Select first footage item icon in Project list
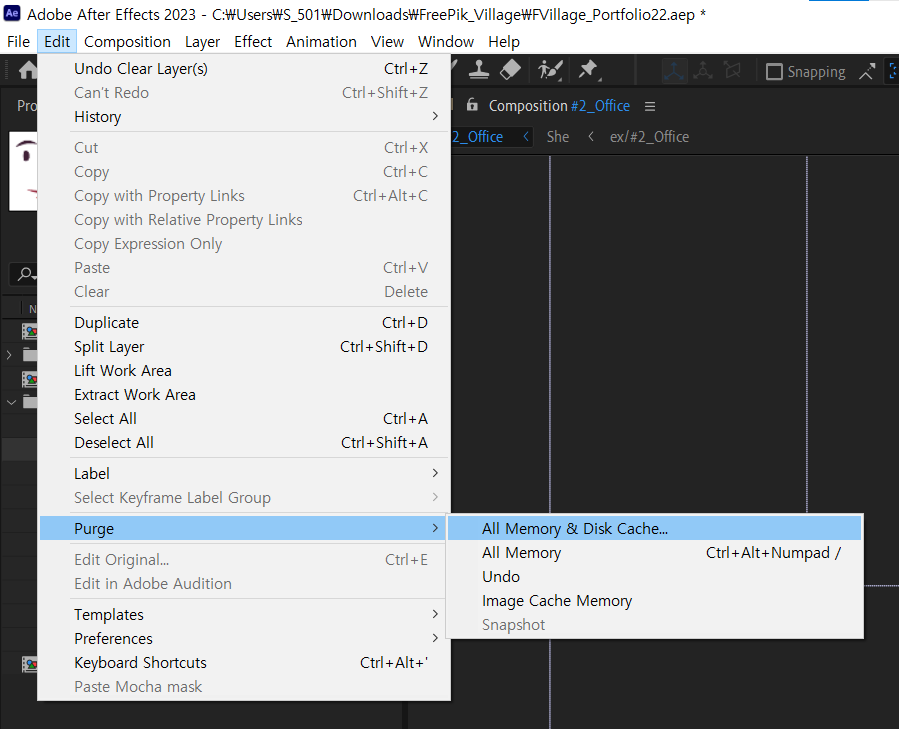 [x=29, y=331]
